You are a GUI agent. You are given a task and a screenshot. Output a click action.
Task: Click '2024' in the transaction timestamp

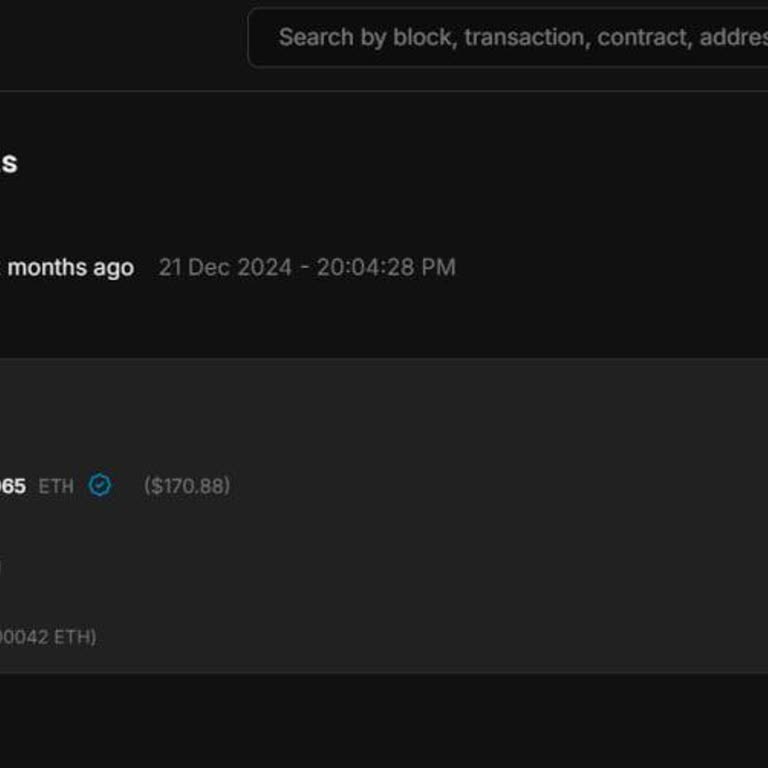click(264, 268)
